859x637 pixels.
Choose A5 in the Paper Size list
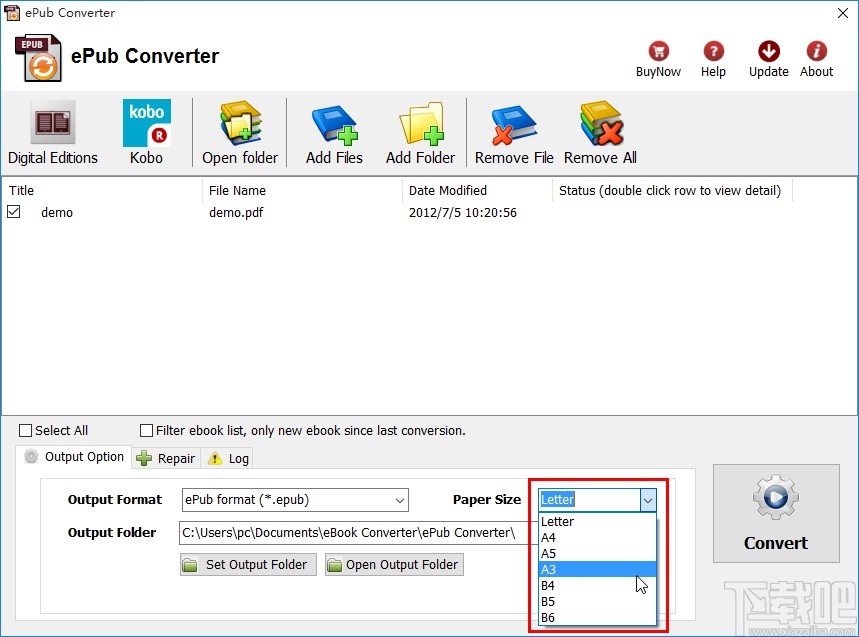click(x=597, y=553)
